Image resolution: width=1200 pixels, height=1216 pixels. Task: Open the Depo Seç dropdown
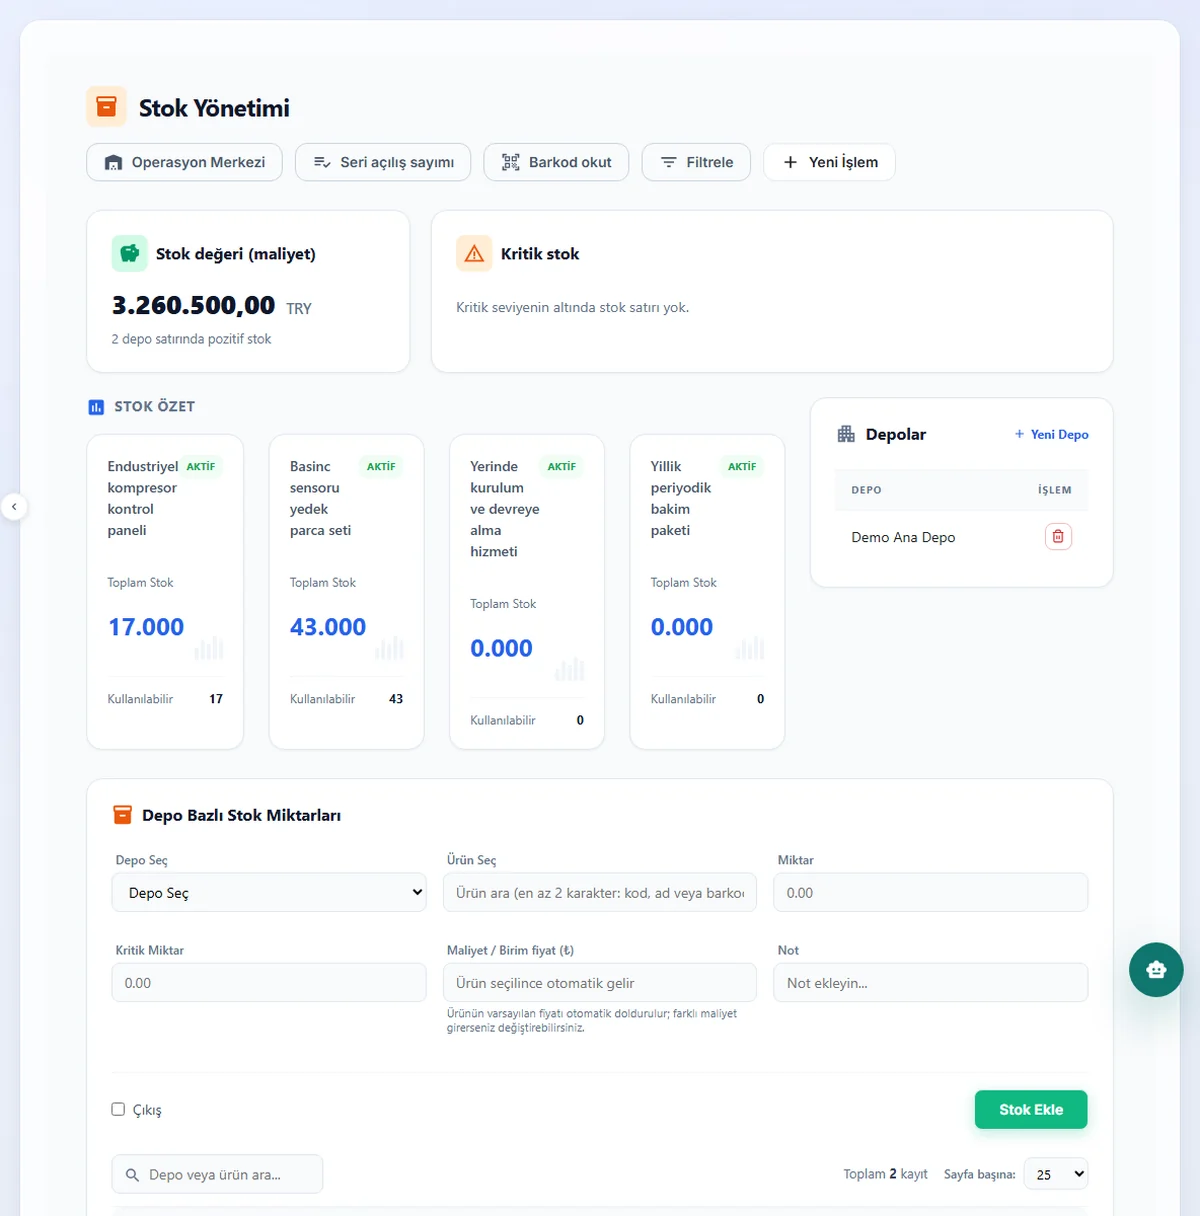click(x=269, y=893)
